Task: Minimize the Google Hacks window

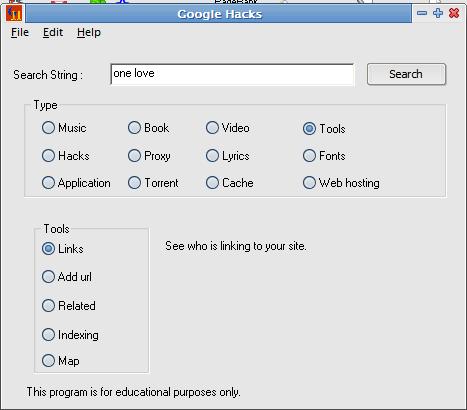Action: (x=422, y=13)
